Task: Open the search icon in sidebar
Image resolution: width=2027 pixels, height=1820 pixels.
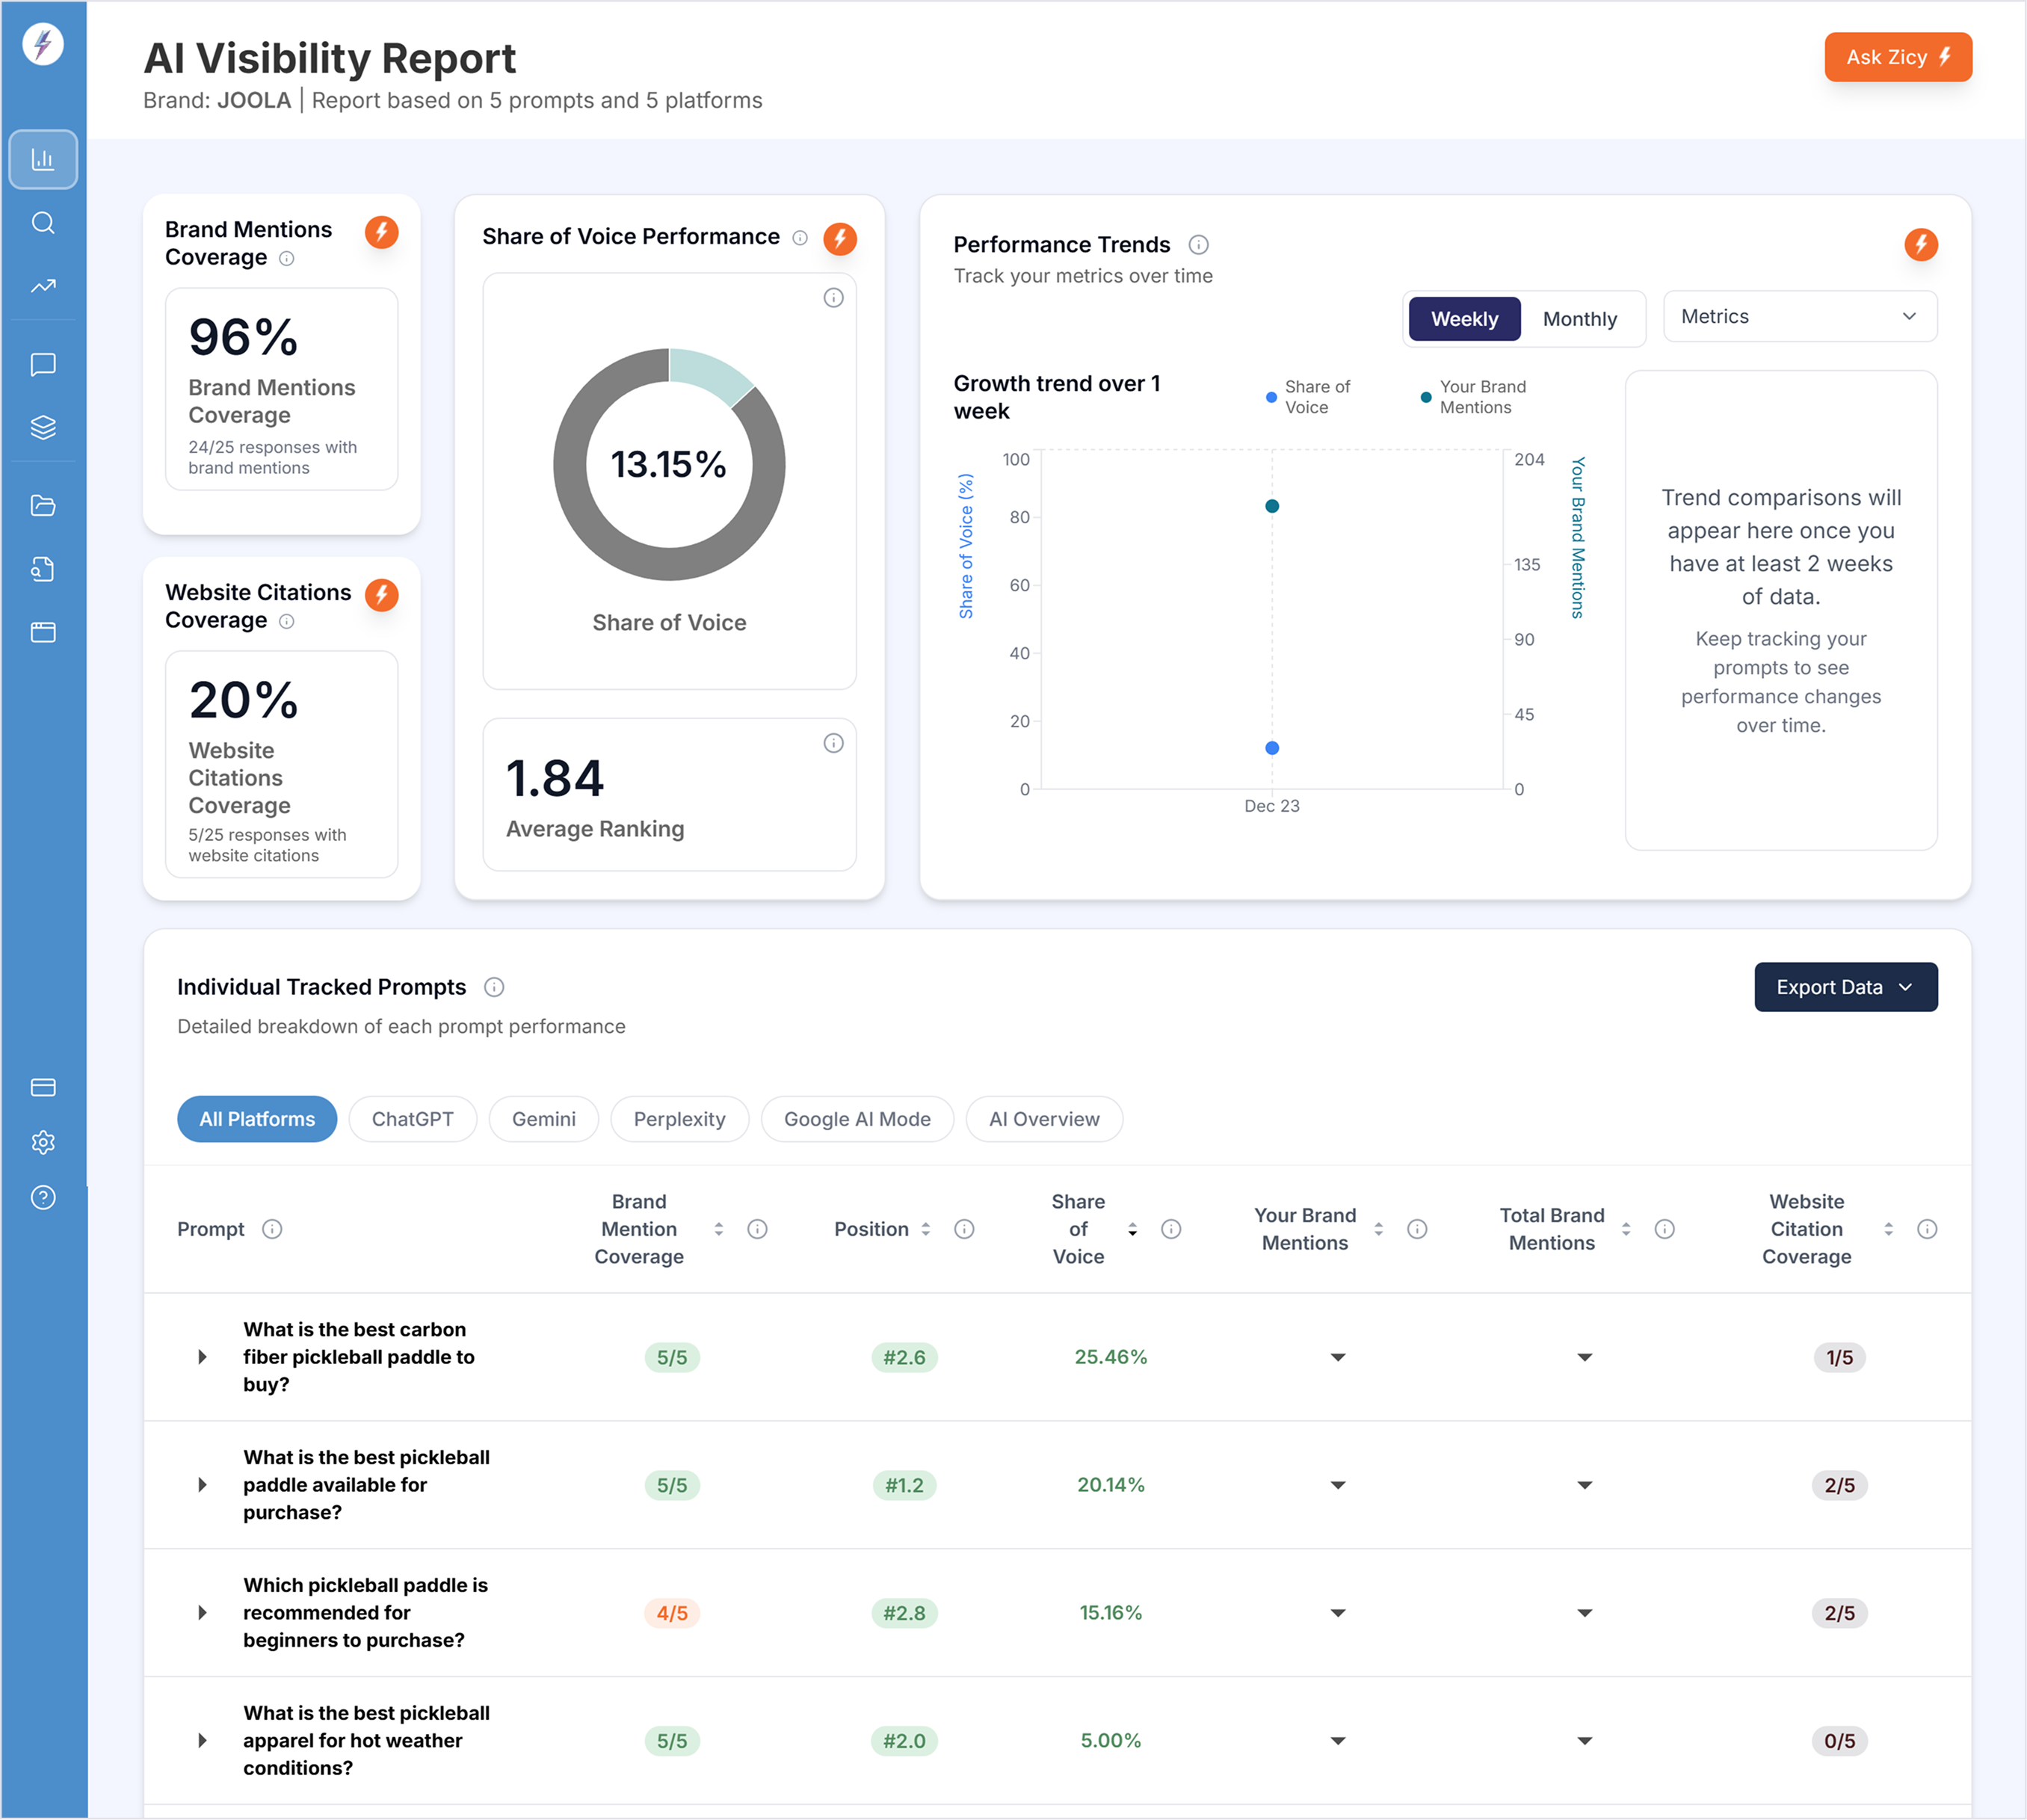Action: tap(43, 222)
